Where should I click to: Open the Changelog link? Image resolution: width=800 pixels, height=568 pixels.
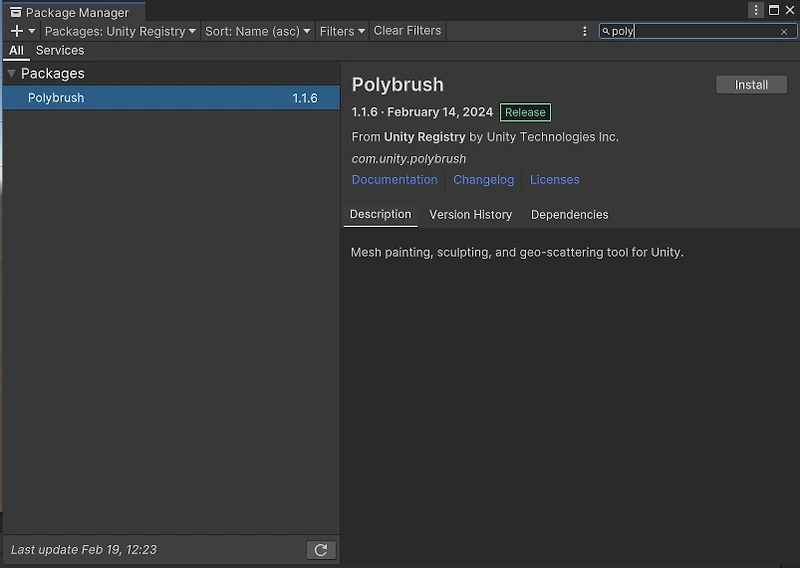483,180
